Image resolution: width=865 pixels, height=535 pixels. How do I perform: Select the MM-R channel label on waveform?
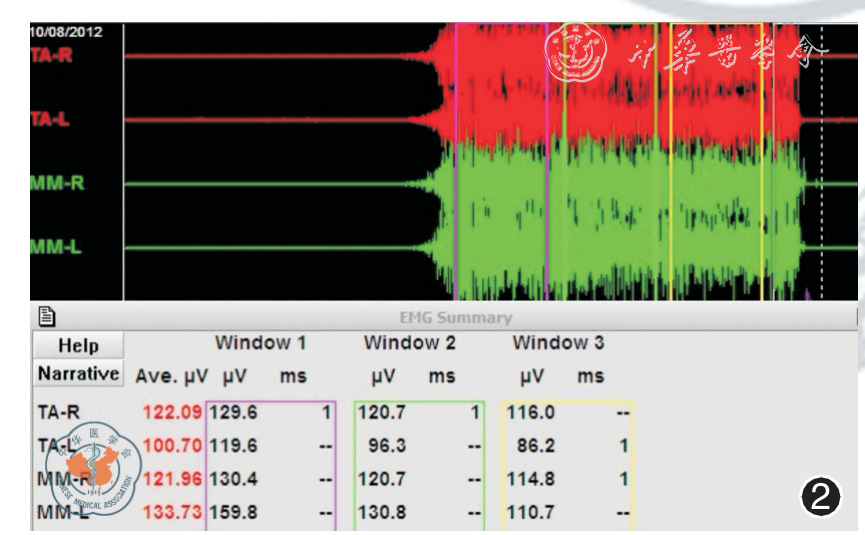pos(54,184)
